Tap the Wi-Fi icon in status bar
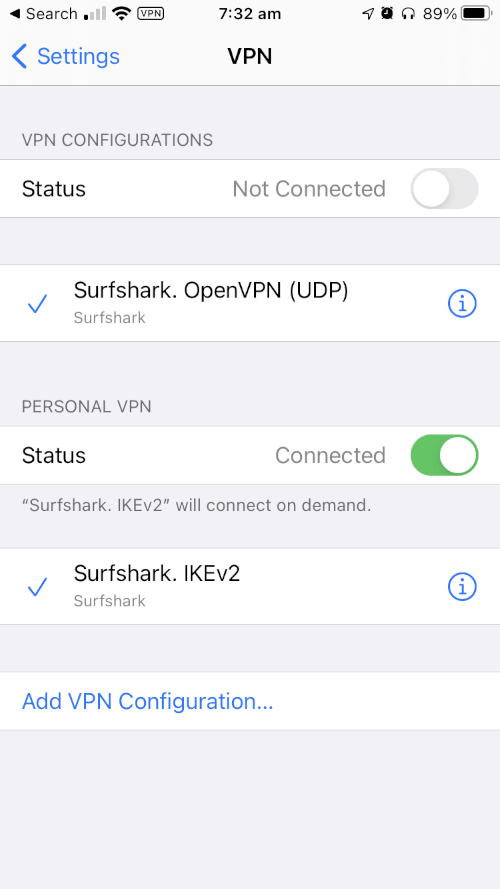 tap(122, 14)
